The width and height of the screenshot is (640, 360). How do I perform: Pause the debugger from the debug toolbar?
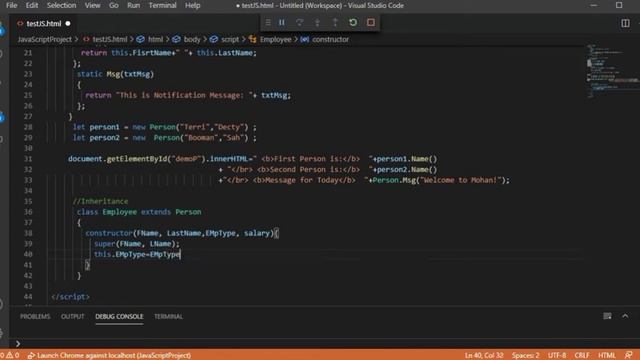[282, 22]
